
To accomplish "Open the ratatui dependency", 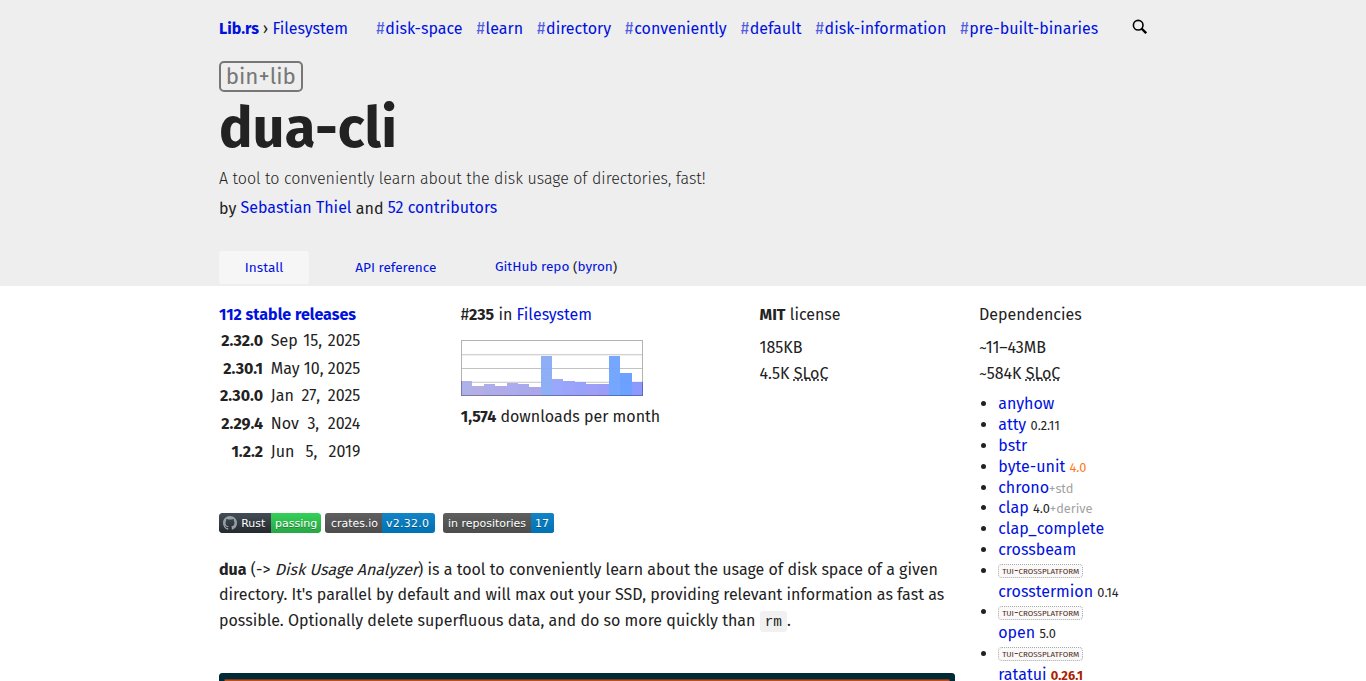I will tap(1022, 675).
